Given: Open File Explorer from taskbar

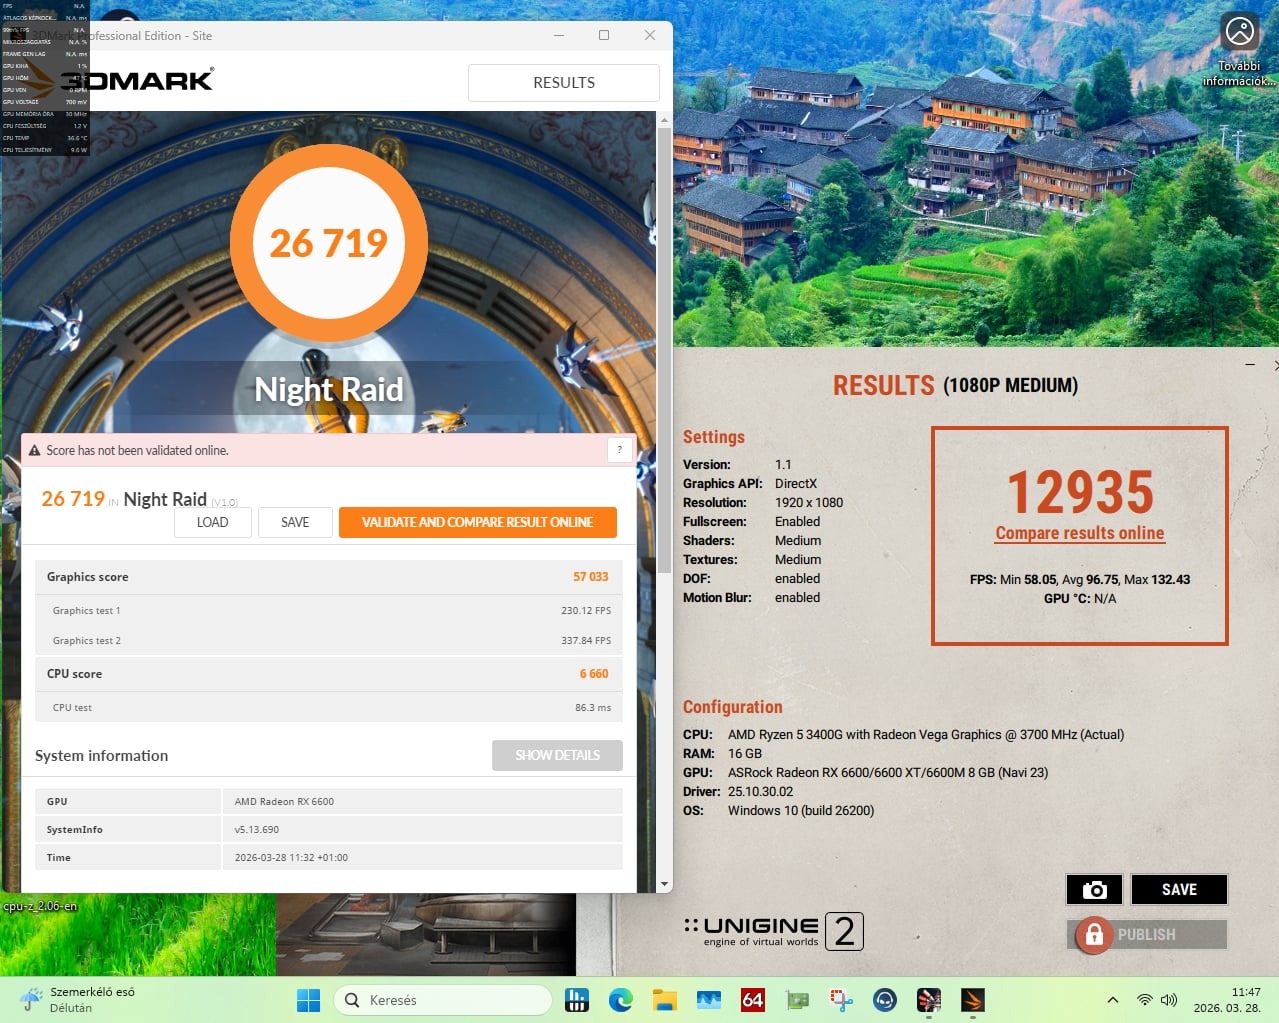Looking at the screenshot, I should (665, 1000).
